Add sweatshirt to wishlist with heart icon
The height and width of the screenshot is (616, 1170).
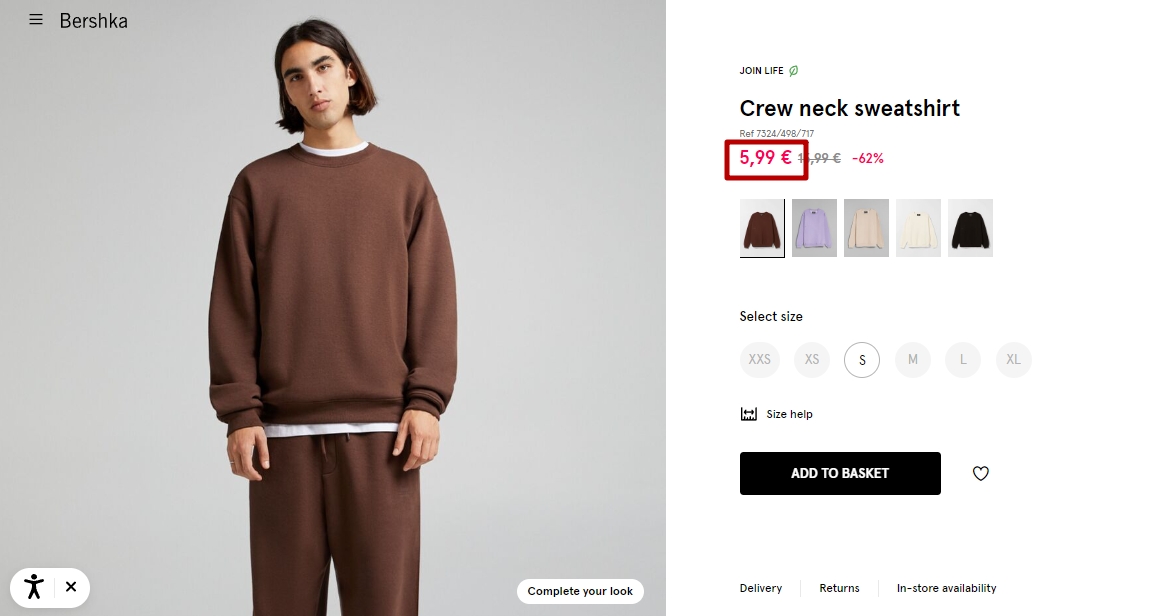(x=980, y=474)
